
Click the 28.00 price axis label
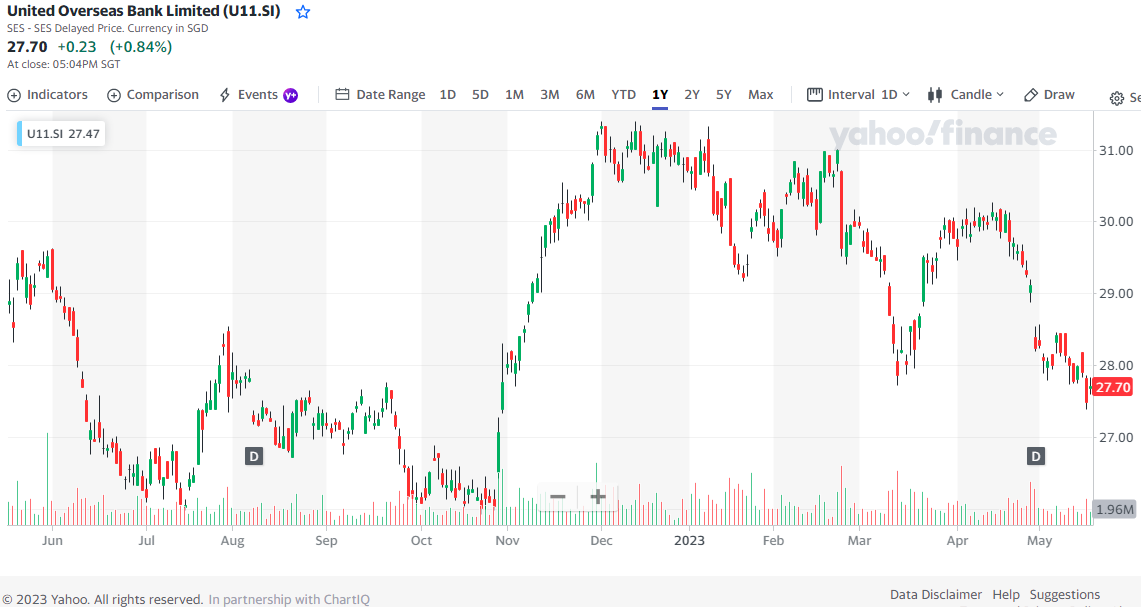1116,365
